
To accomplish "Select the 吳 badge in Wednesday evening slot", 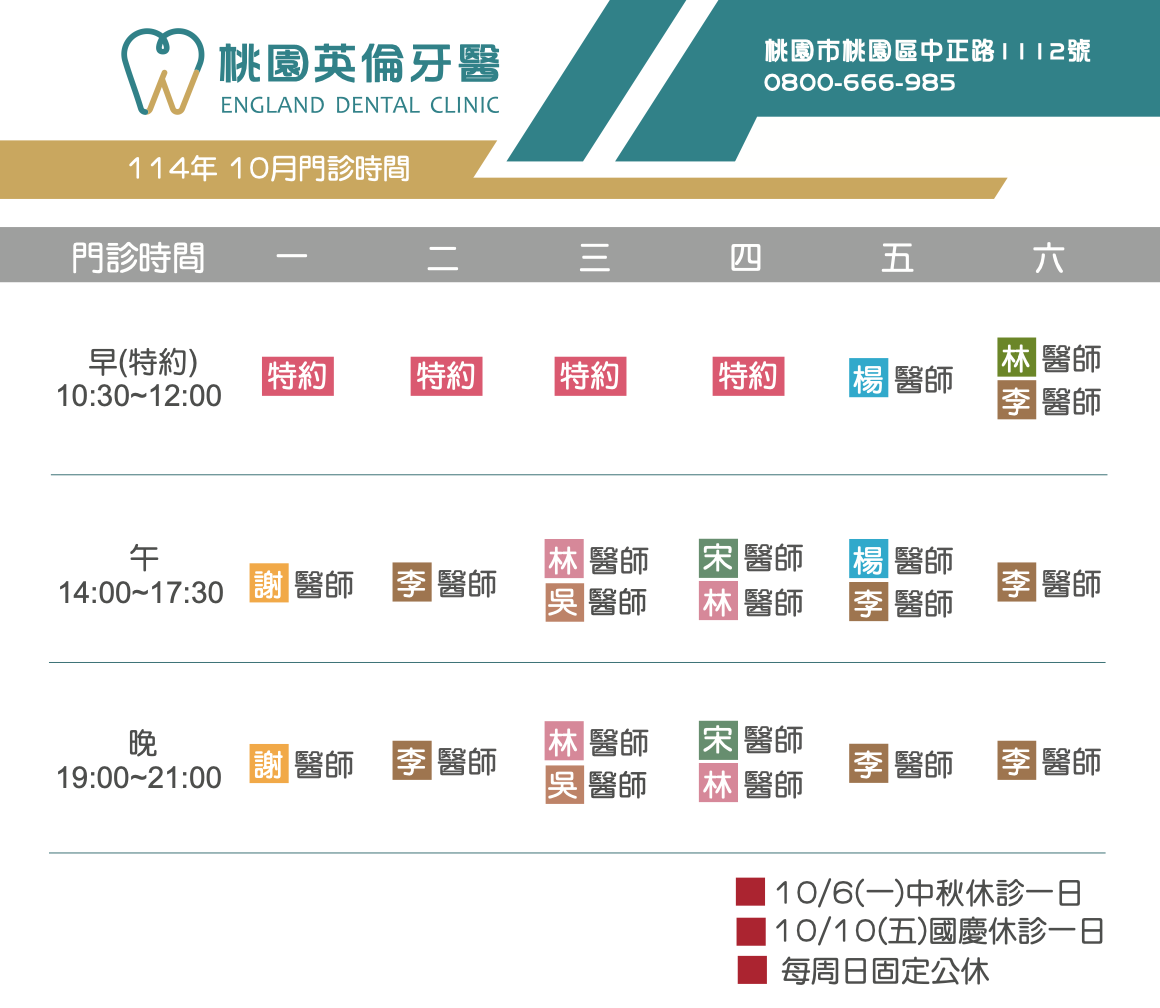I will (564, 785).
